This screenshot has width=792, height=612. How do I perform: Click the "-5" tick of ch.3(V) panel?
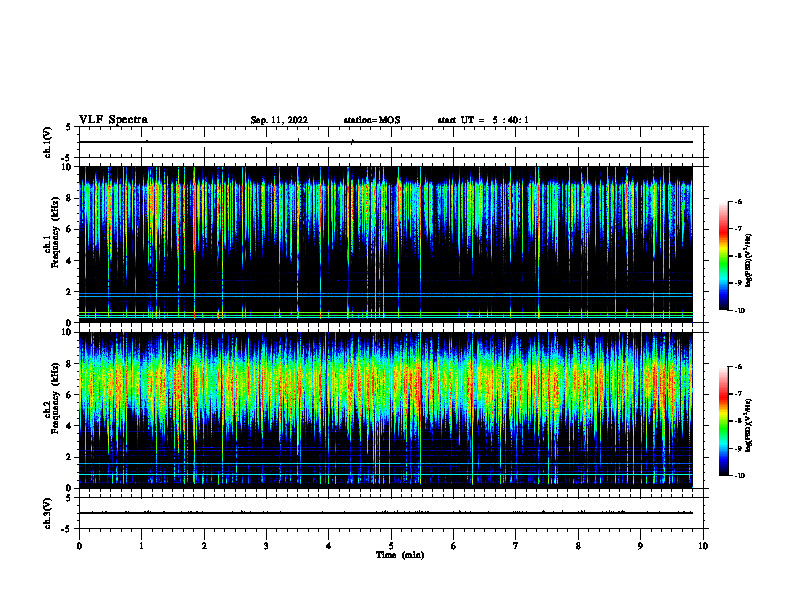pyautogui.click(x=67, y=529)
